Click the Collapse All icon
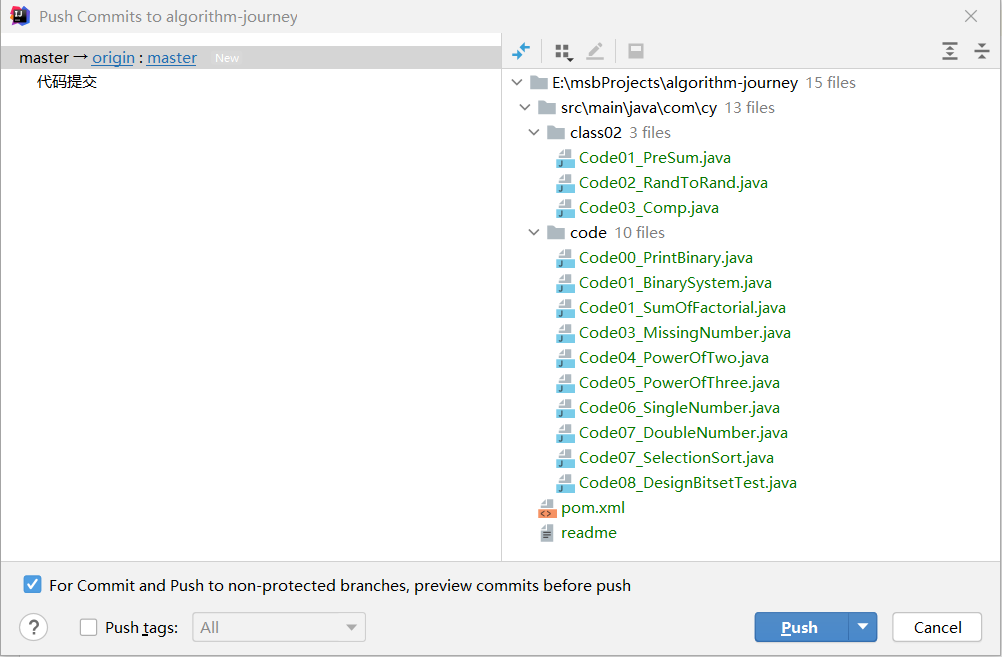This screenshot has width=1002, height=657. click(981, 51)
